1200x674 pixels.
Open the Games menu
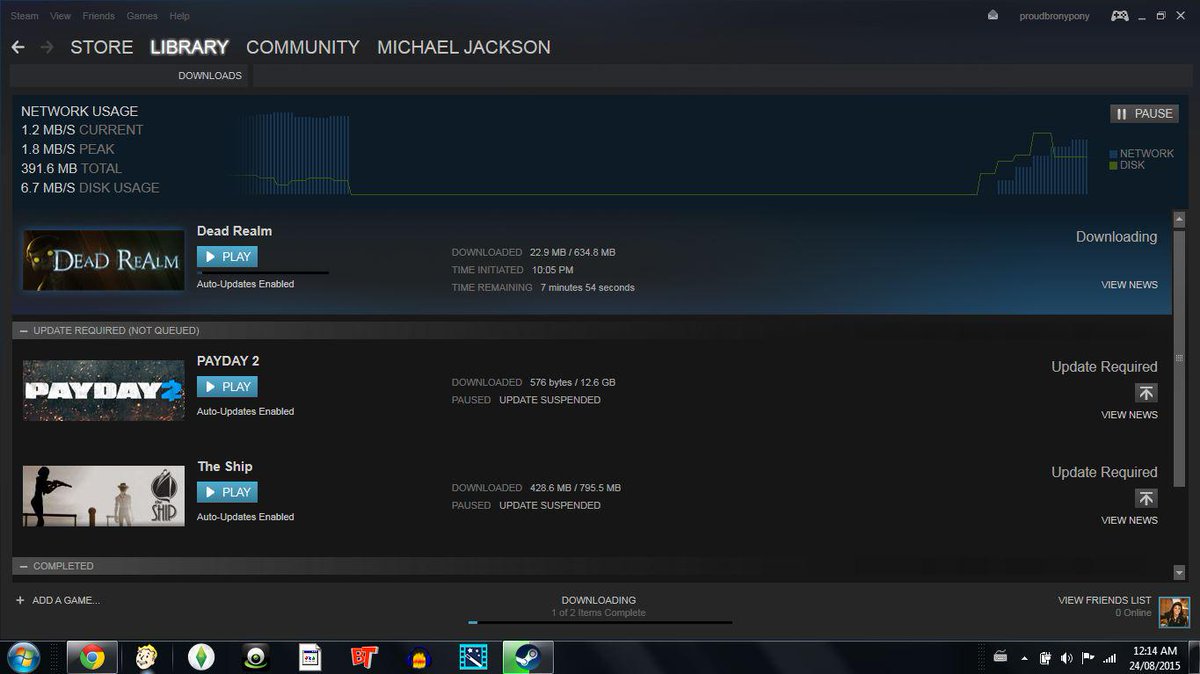[x=142, y=16]
